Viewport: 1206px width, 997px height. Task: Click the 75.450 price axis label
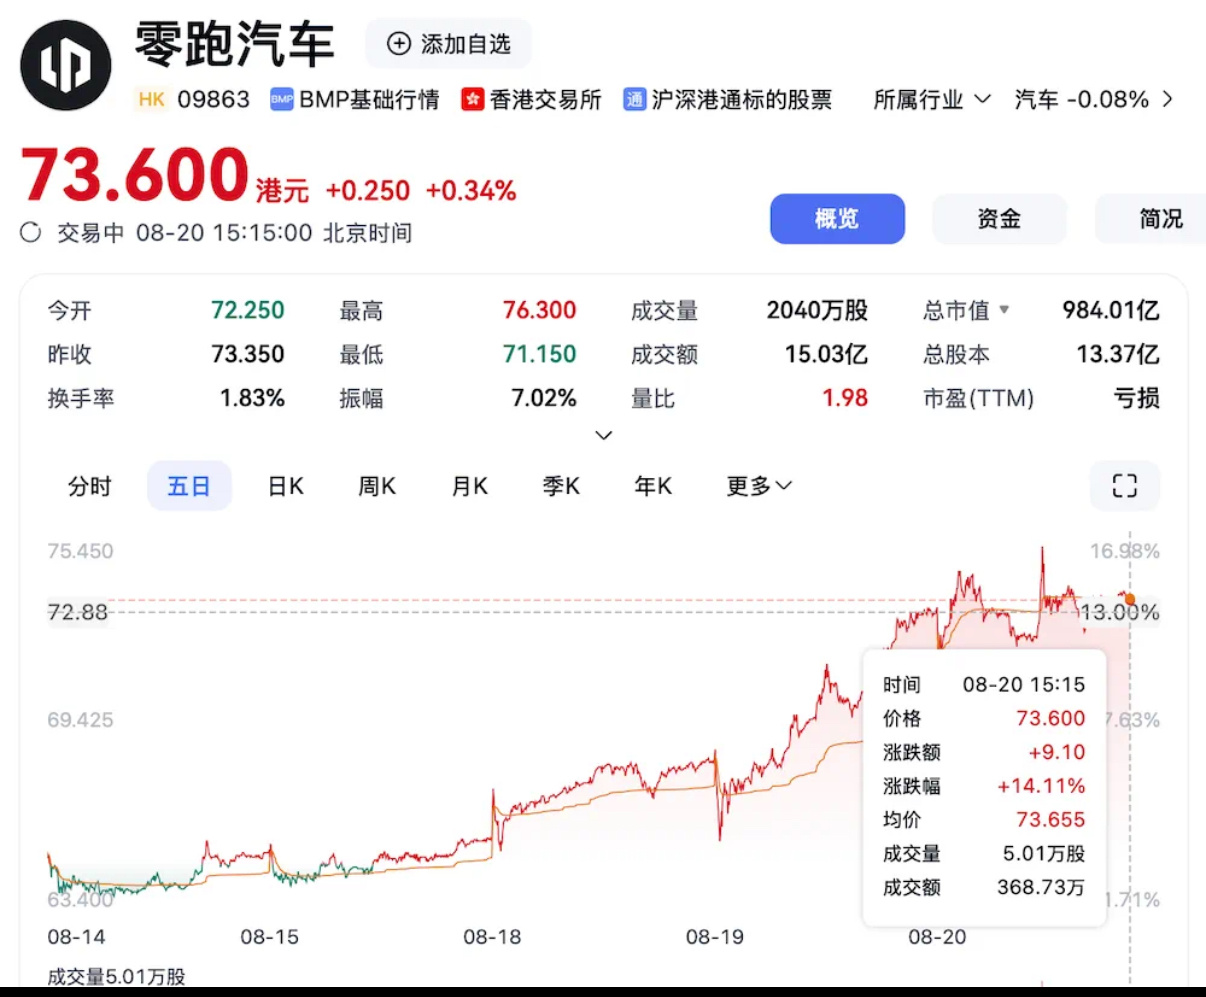[80, 551]
